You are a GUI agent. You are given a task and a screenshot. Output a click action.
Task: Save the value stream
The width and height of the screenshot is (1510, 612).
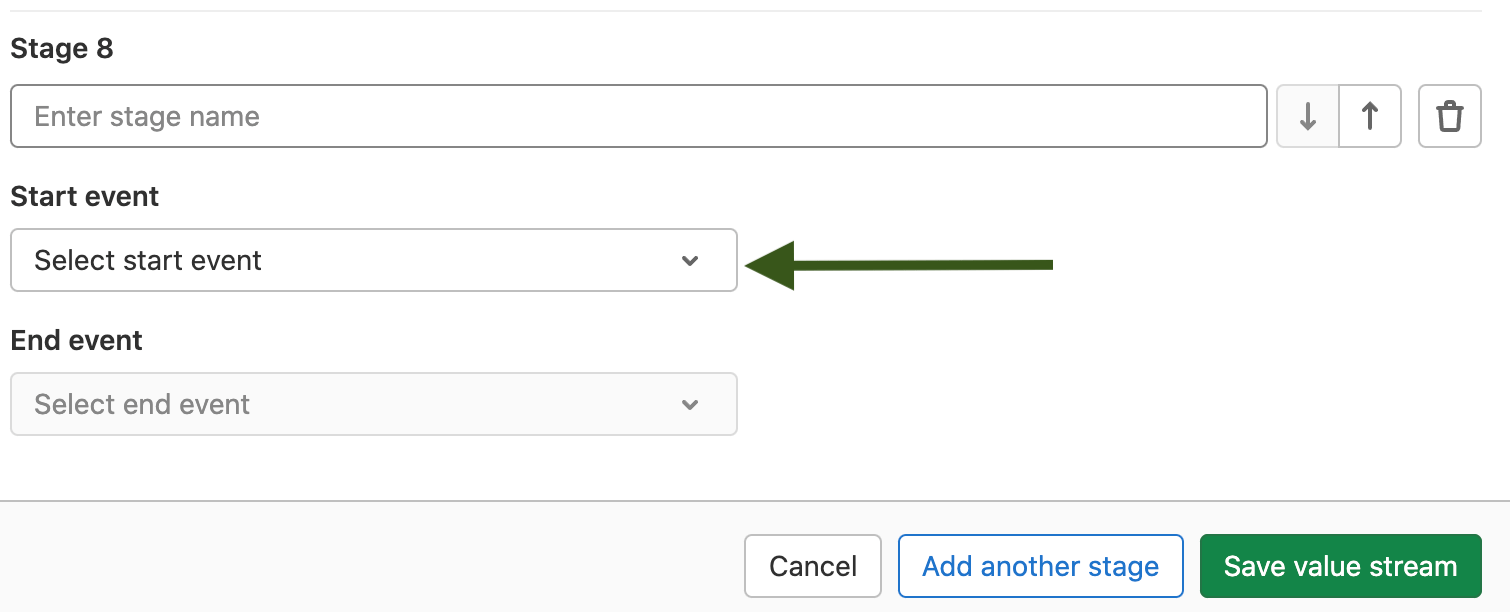tap(1340, 567)
